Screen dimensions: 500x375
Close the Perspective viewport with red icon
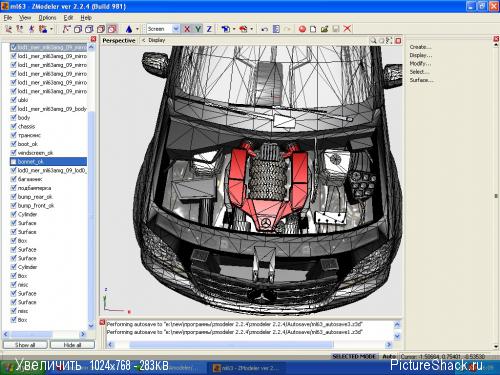pos(398,41)
